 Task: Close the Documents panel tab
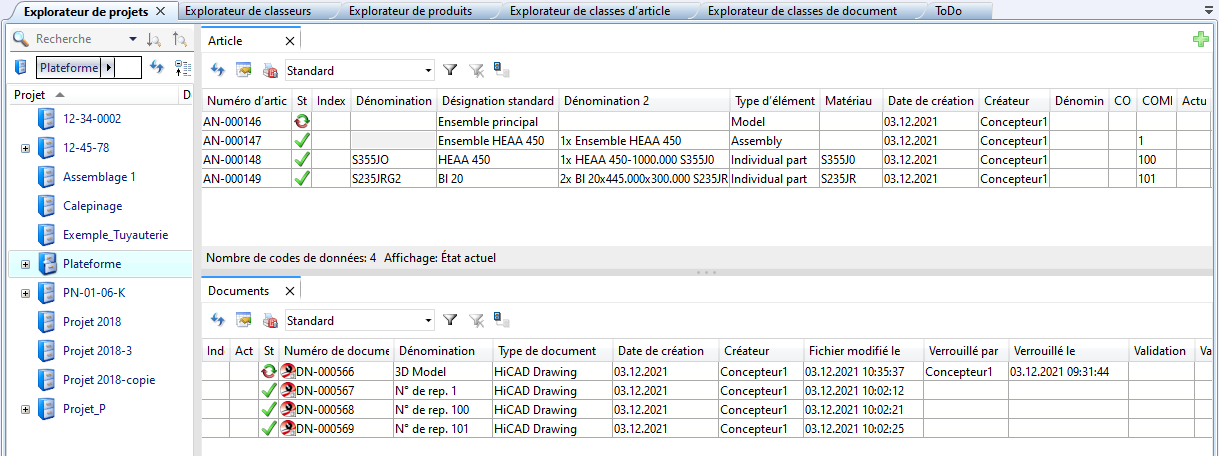289,291
